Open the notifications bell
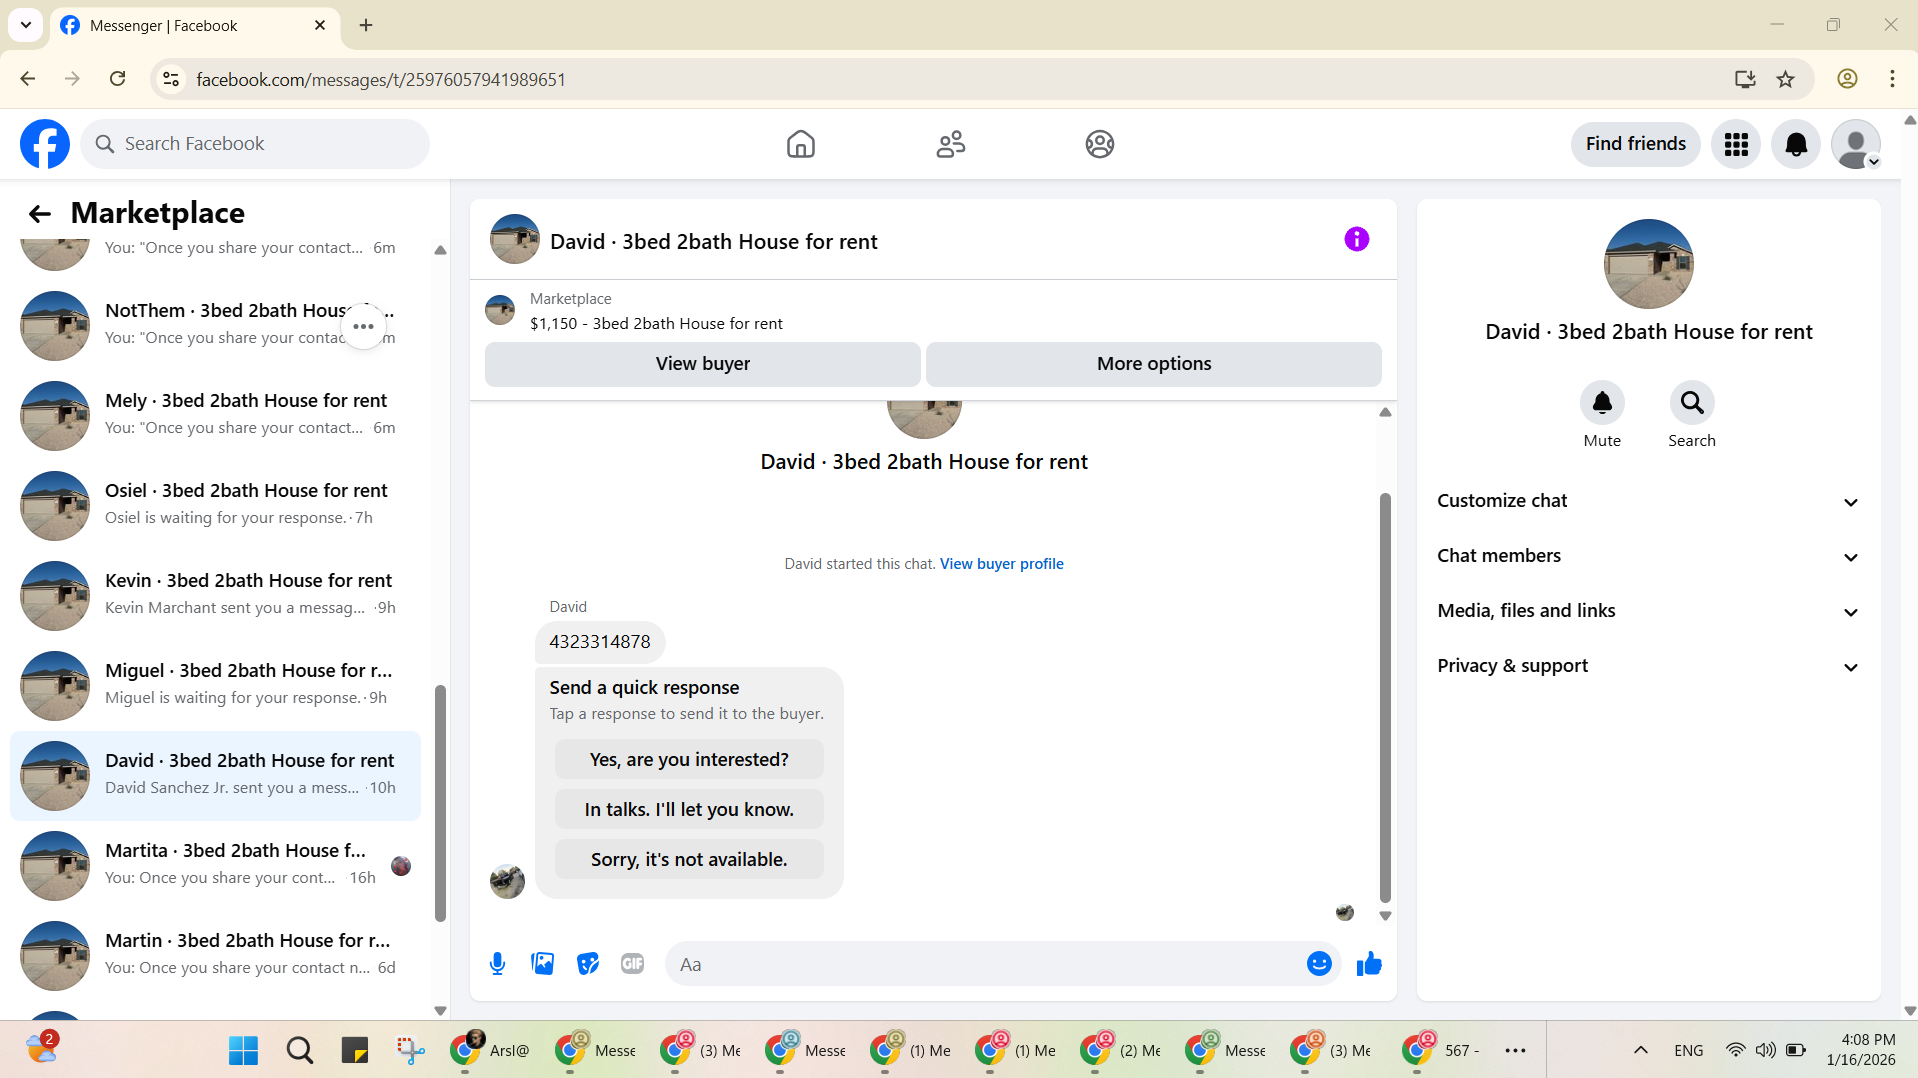 [1796, 144]
